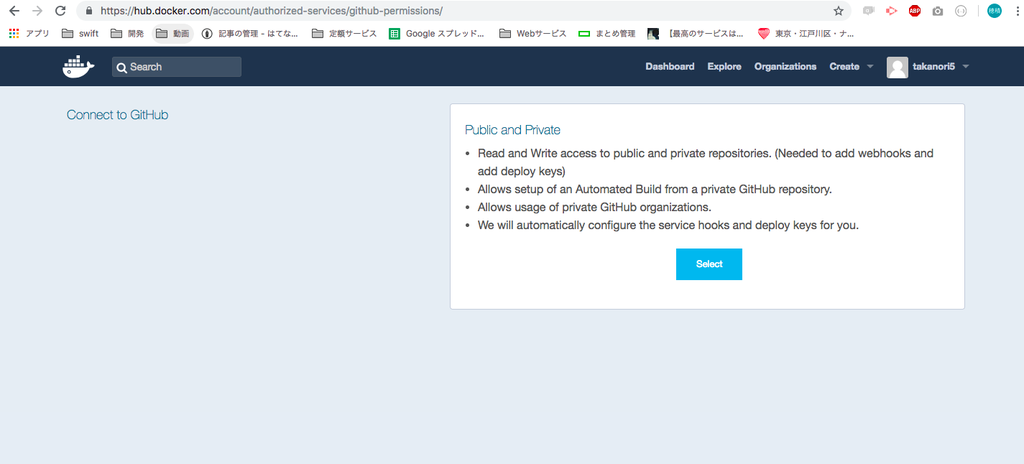Open the Webサービス bookmark folder

click(532, 33)
